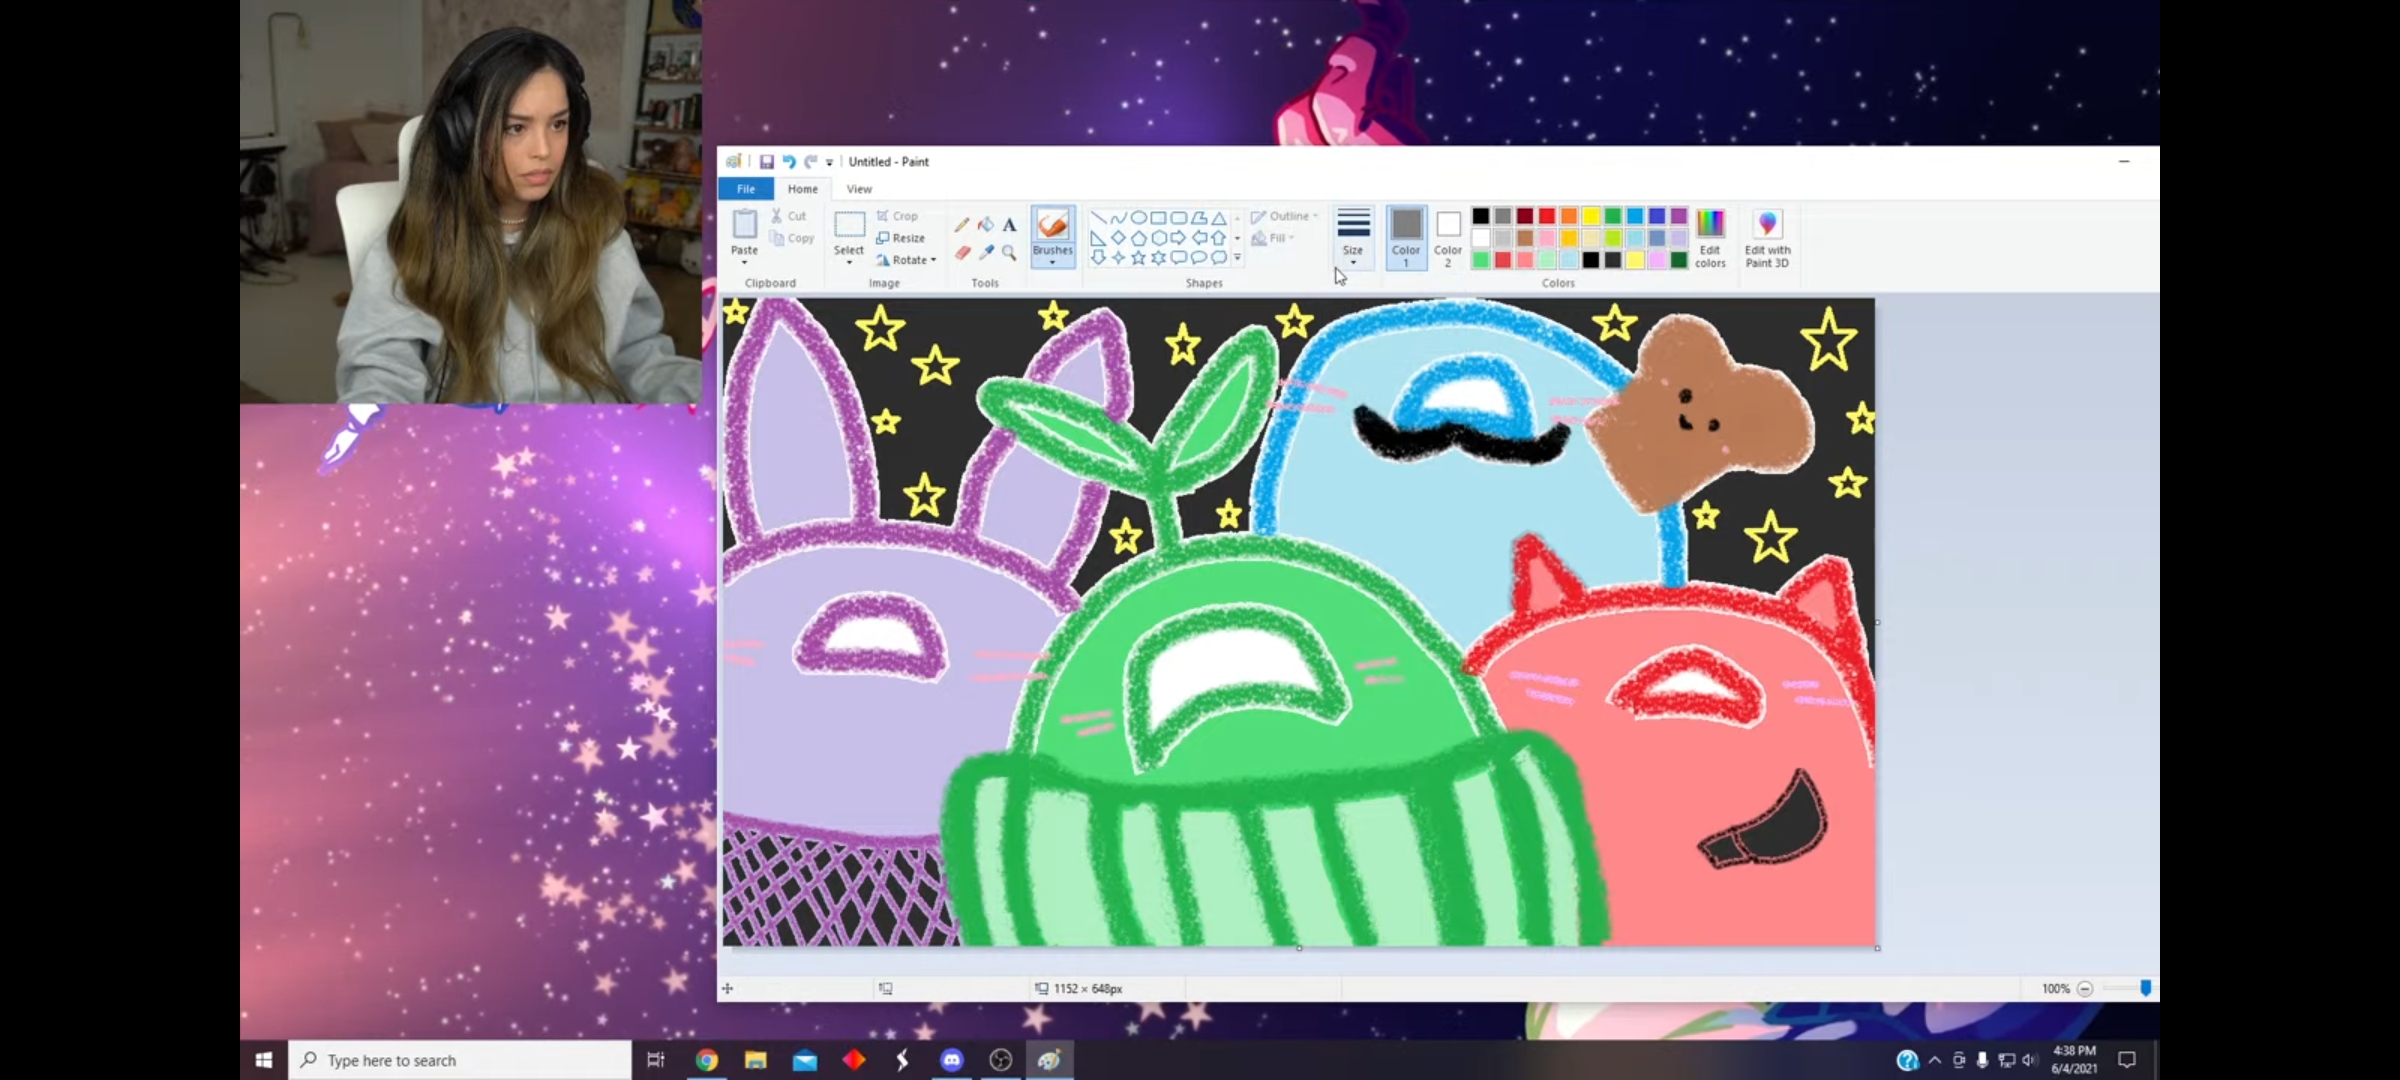The height and width of the screenshot is (1080, 2400).
Task: Select the Color picker eyedropper
Action: pos(986,253)
